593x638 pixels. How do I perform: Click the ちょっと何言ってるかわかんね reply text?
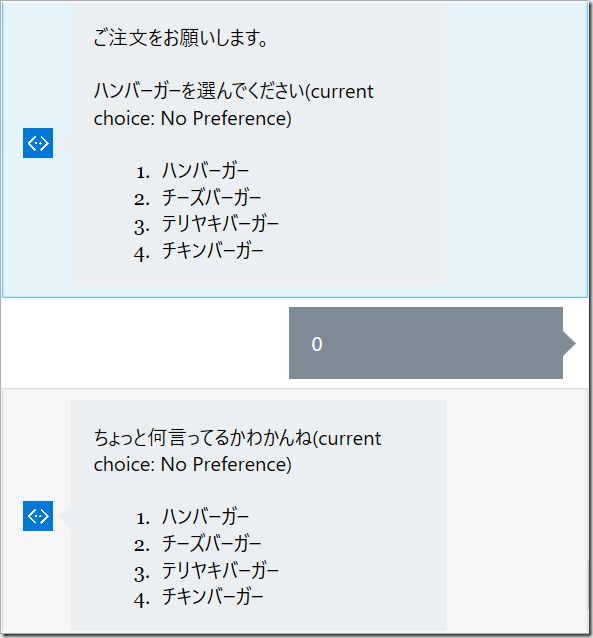[x=203, y=438]
